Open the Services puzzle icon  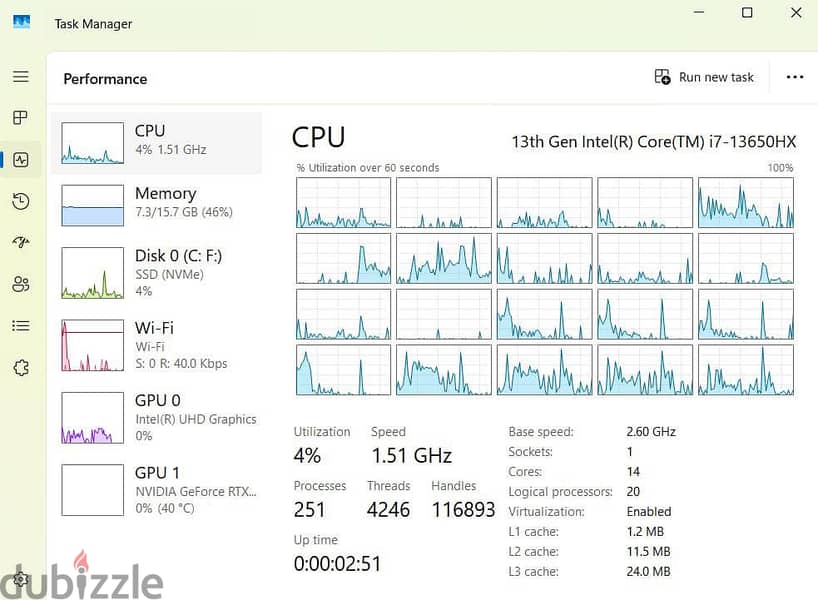pos(21,368)
